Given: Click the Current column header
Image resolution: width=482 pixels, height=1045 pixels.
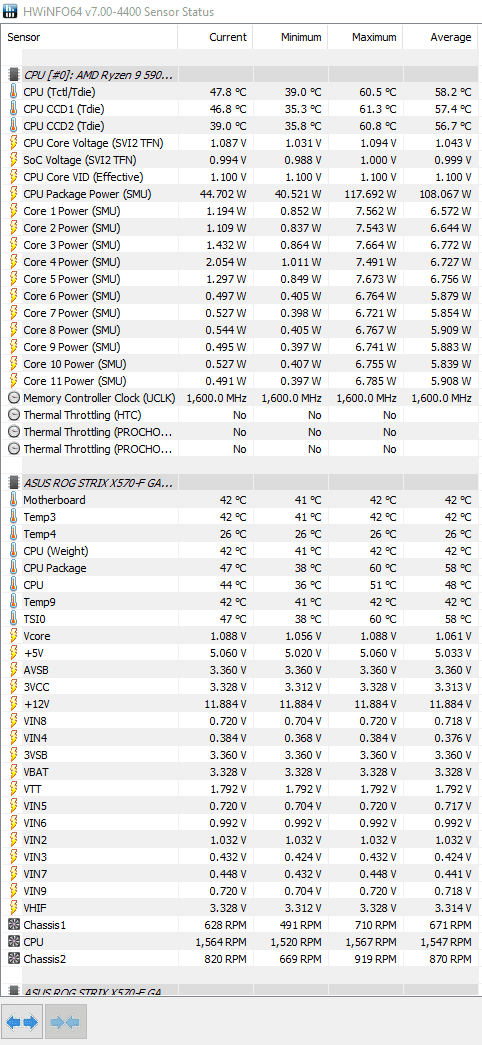Looking at the screenshot, I should click(215, 37).
